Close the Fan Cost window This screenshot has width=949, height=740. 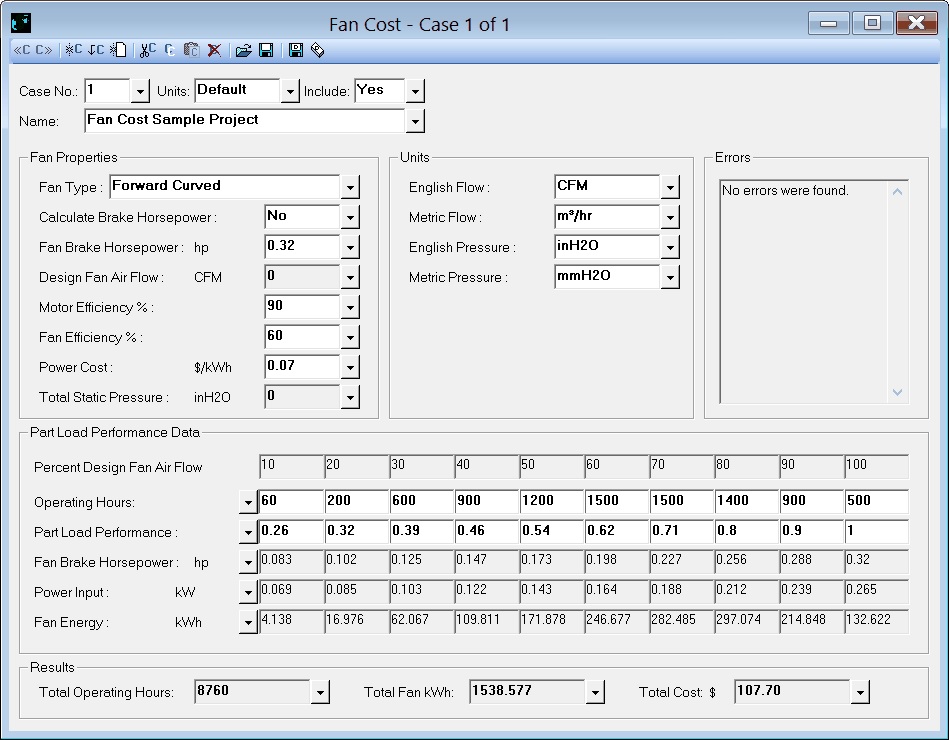pos(917,24)
